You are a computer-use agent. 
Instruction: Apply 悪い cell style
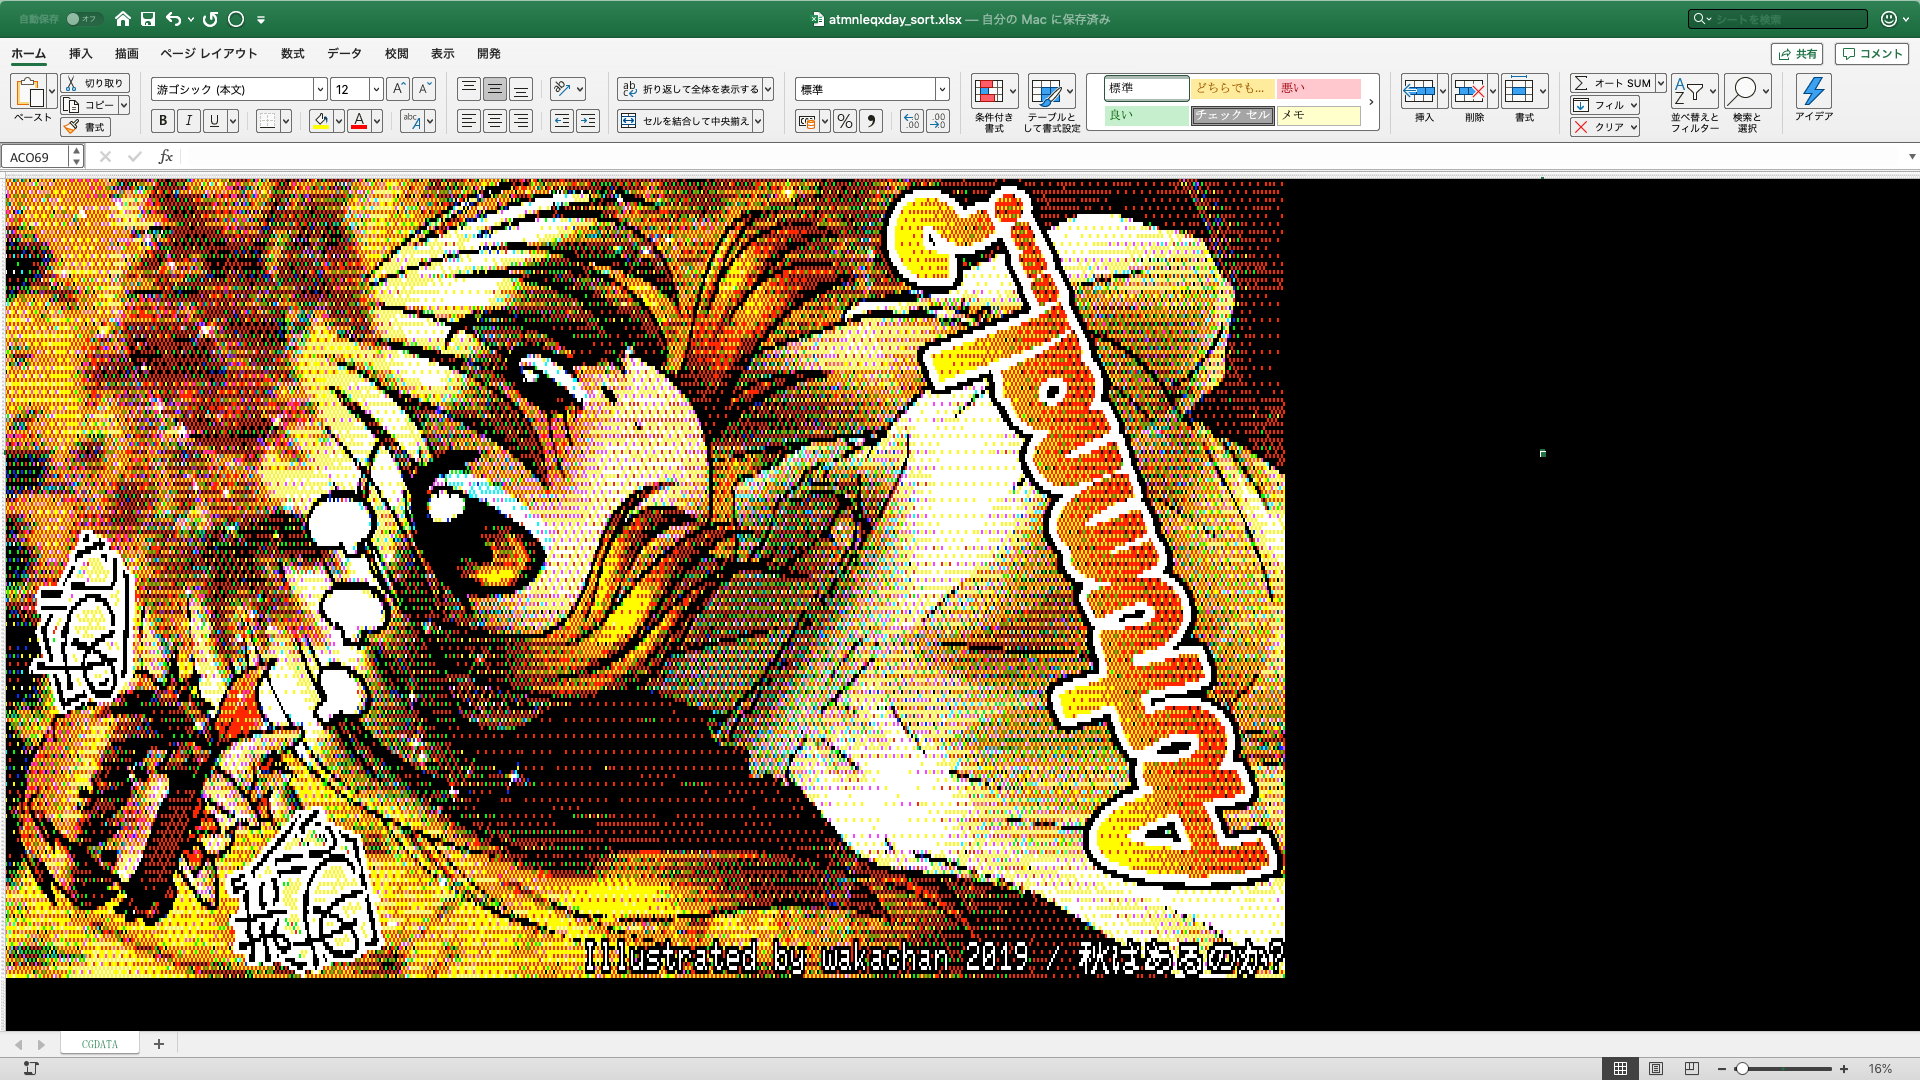pos(1318,88)
